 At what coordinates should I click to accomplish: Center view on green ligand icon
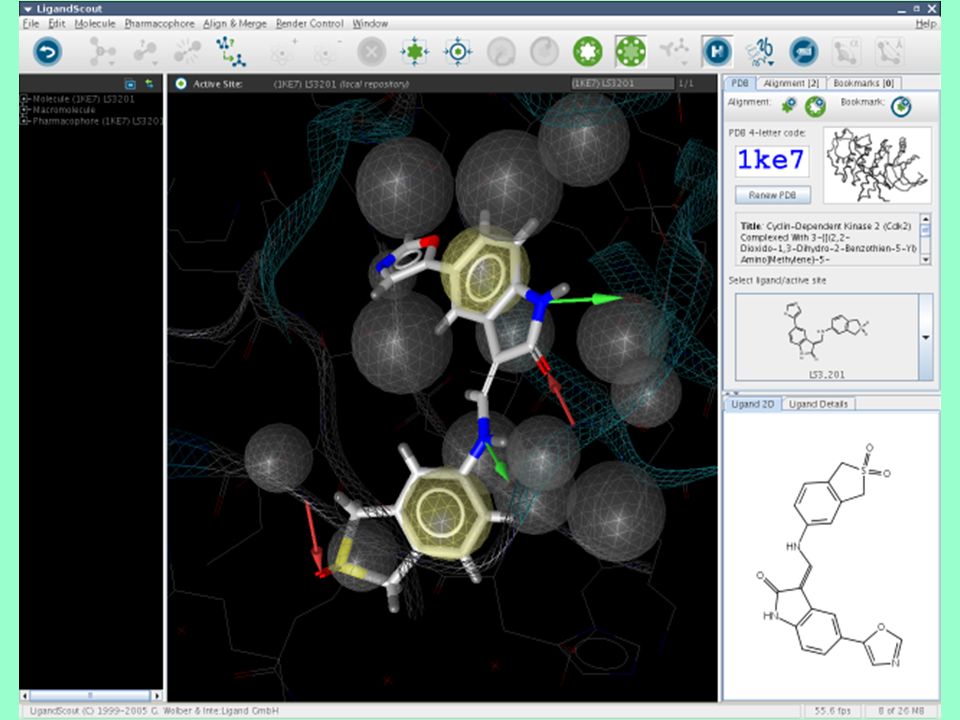(x=414, y=51)
